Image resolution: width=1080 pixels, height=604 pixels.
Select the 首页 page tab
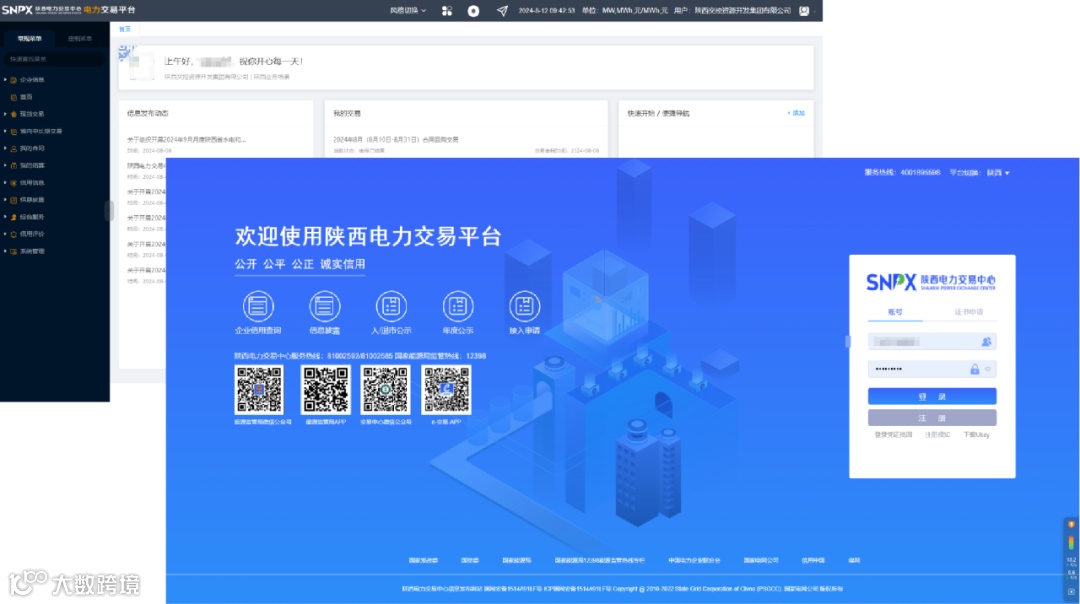pos(125,29)
